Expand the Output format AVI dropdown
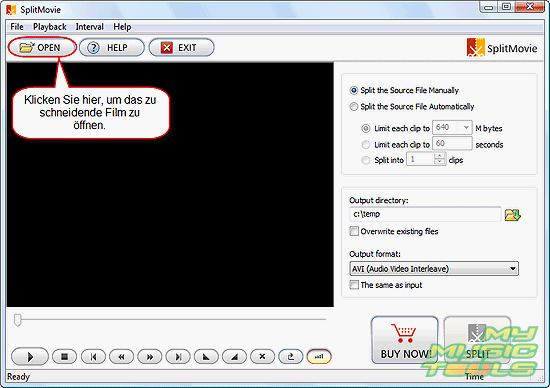This screenshot has width=550, height=388. click(x=513, y=269)
